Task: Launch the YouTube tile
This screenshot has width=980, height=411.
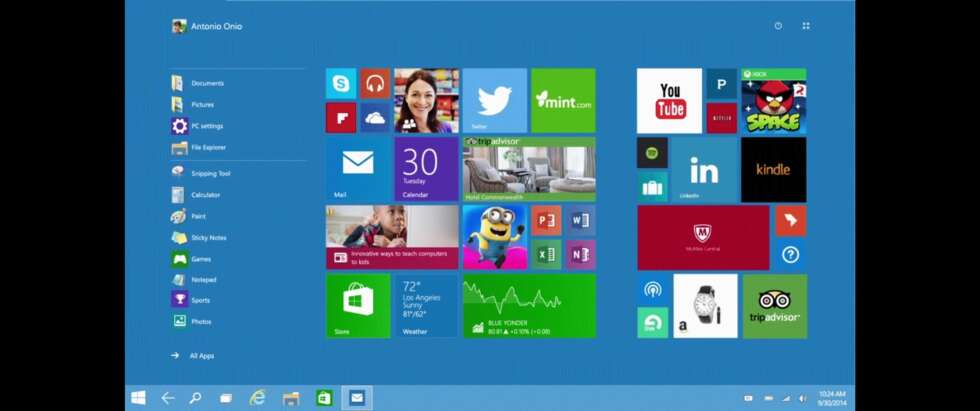Action: [x=669, y=101]
